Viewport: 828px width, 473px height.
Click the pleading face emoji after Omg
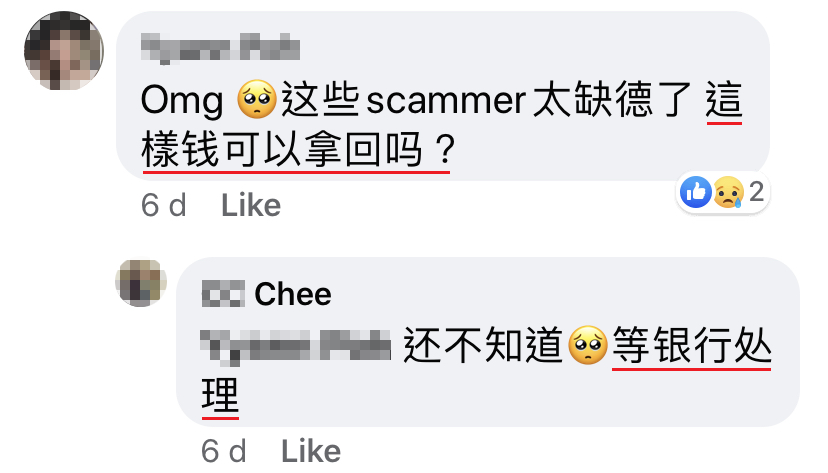[x=257, y=100]
